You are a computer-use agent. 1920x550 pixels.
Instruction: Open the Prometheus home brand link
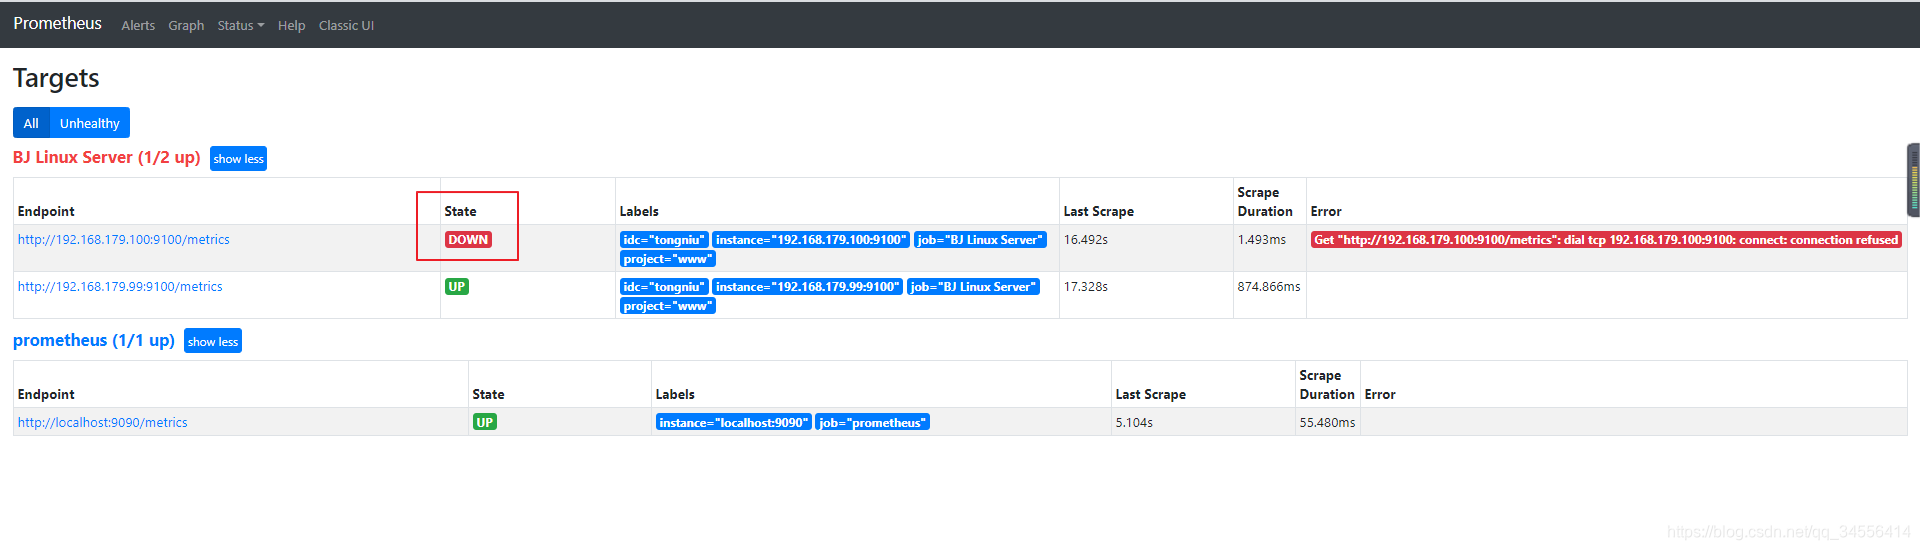[57, 23]
